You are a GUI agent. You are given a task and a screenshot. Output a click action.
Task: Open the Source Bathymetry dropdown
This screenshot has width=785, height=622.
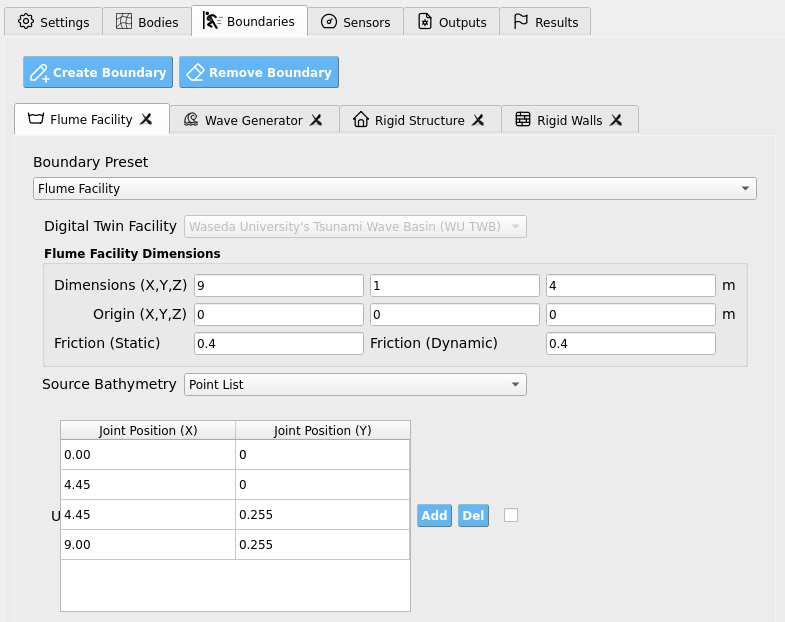click(355, 384)
